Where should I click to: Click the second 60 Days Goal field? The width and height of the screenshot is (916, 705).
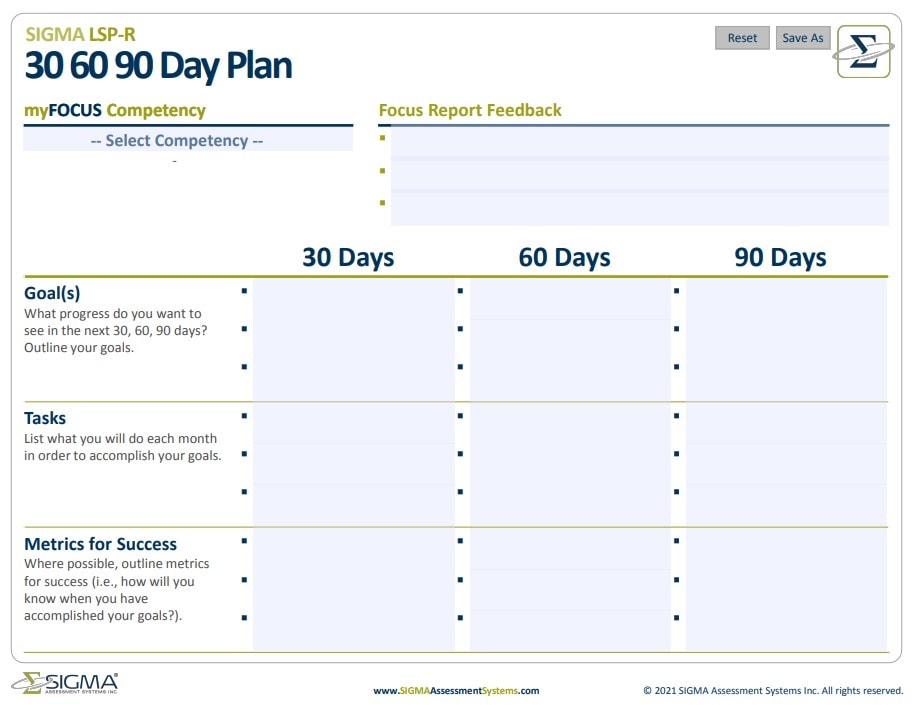[569, 331]
